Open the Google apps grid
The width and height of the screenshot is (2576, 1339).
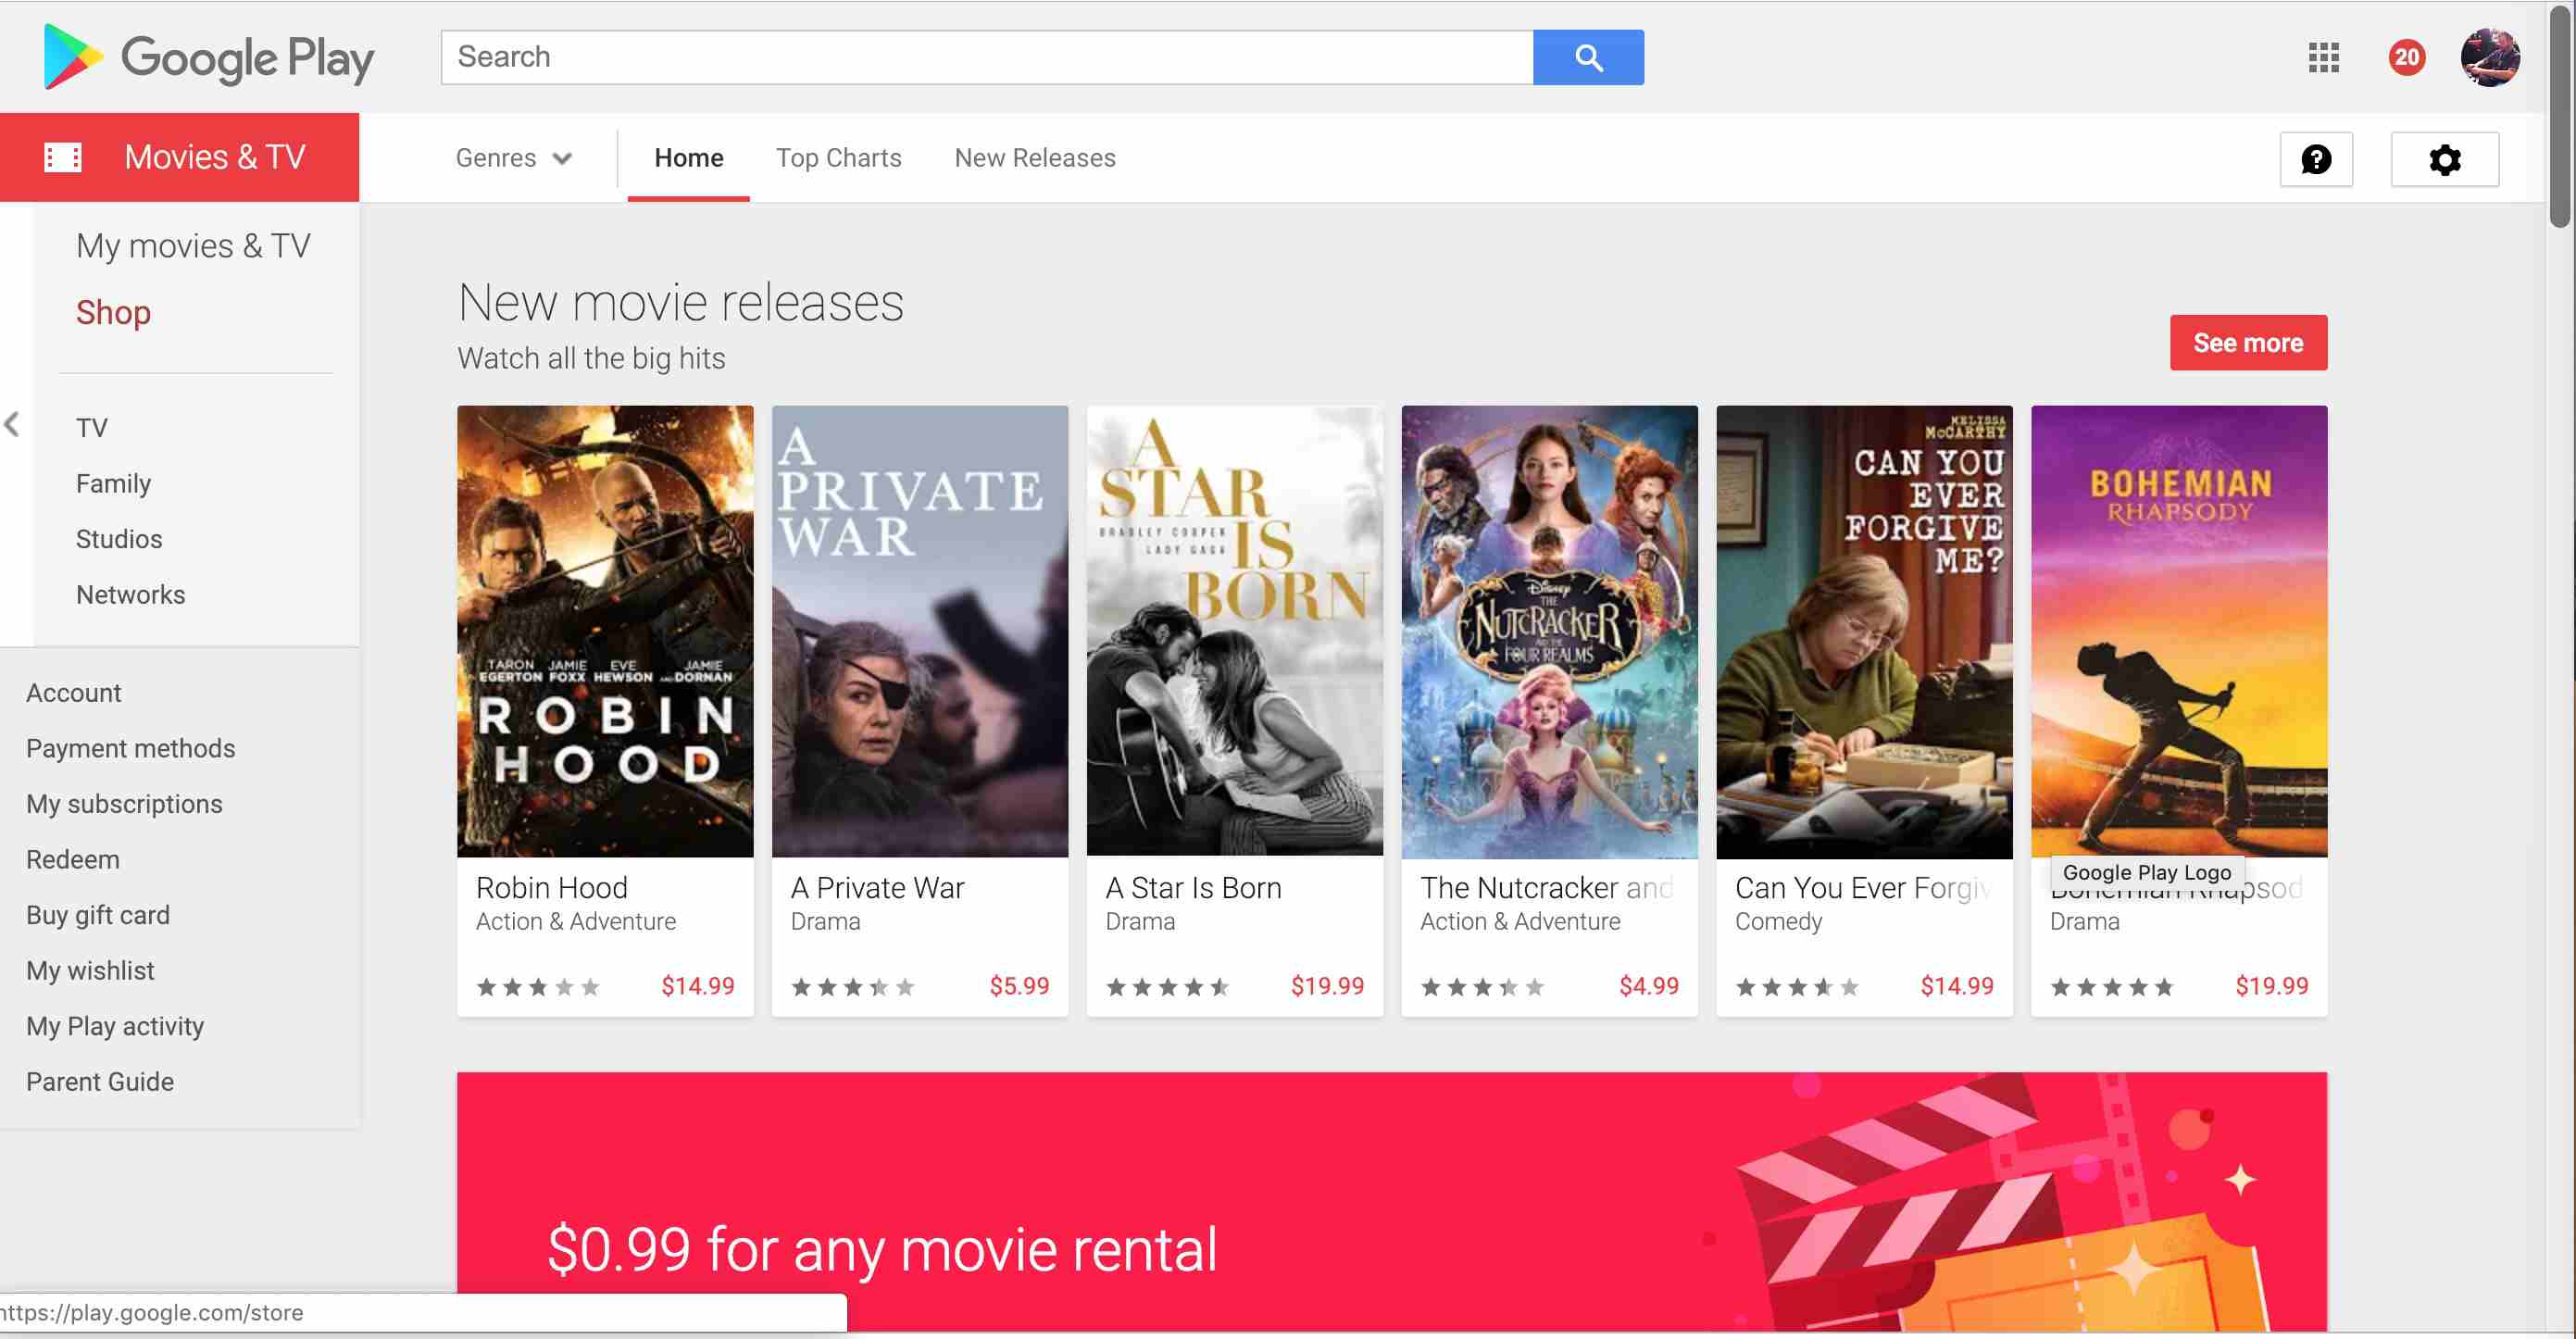click(x=2324, y=57)
